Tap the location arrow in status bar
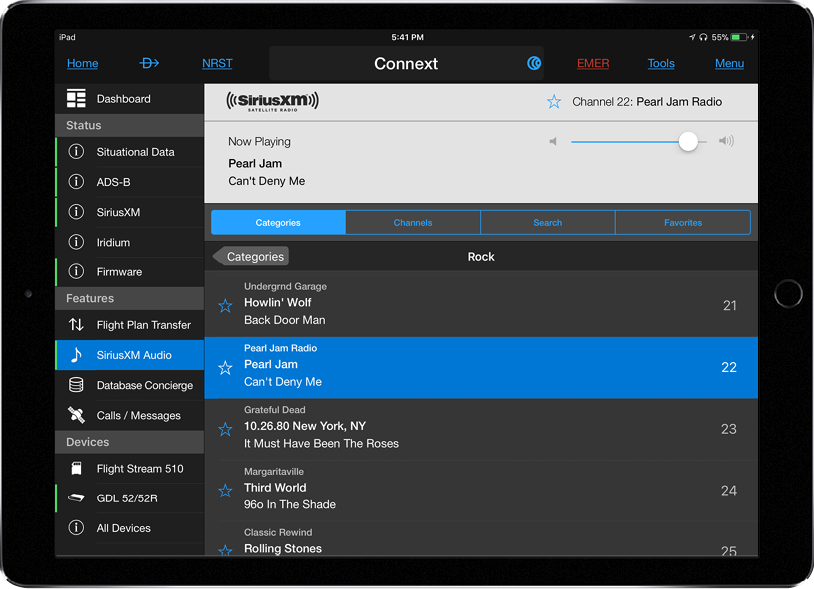Image resolution: width=814 pixels, height=589 pixels. coord(692,37)
